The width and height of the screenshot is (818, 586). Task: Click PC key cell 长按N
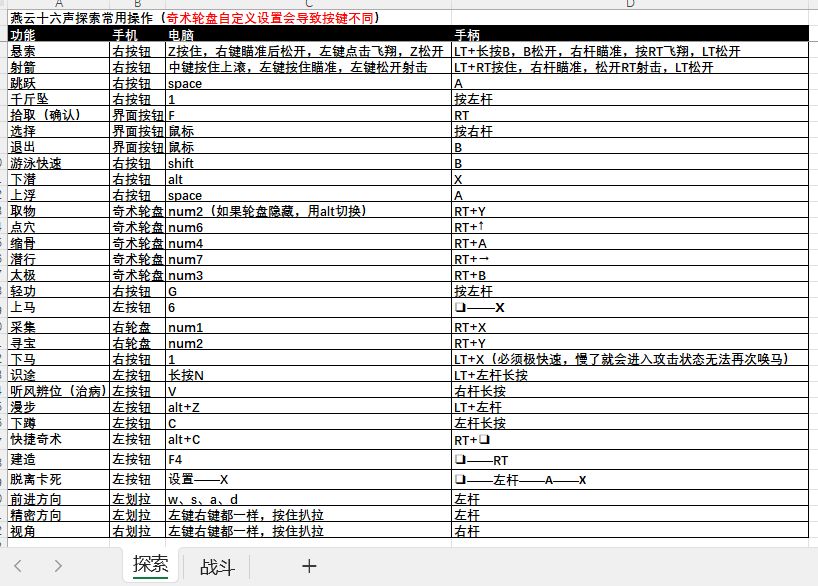click(308, 375)
